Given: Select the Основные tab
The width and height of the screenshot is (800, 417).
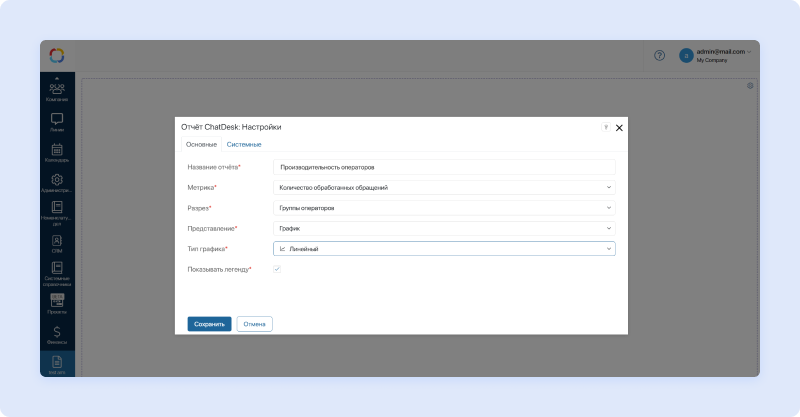Looking at the screenshot, I should (201, 145).
